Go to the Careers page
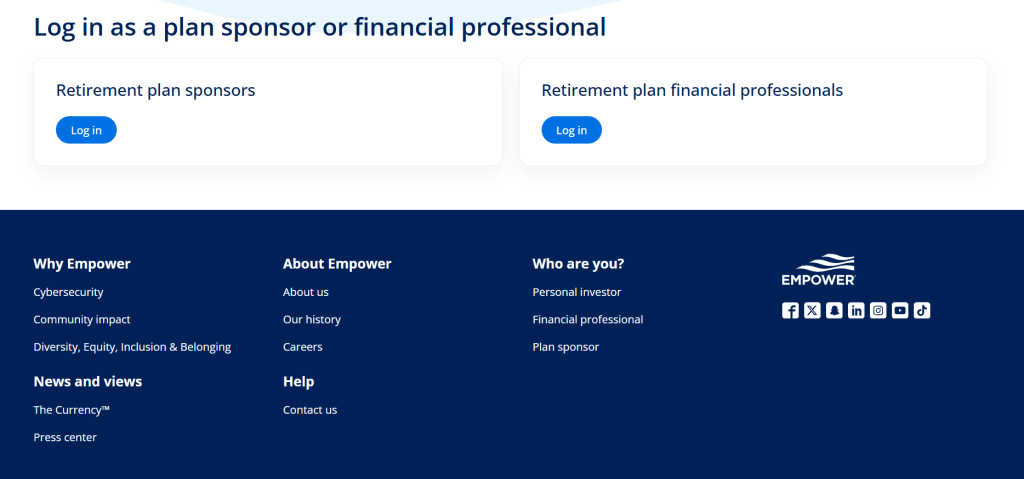 303,347
